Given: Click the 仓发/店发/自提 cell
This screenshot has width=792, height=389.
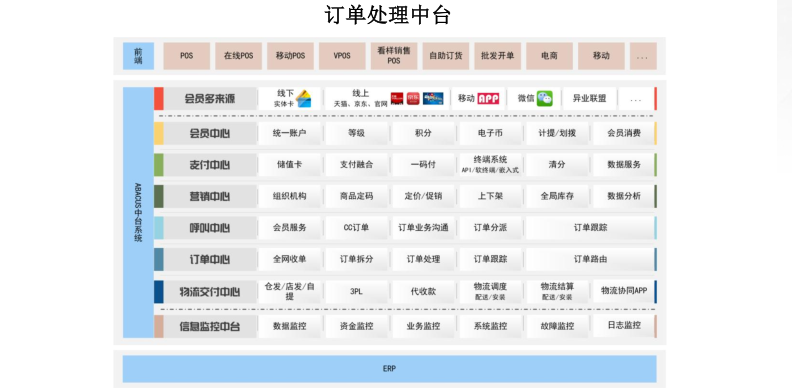Looking at the screenshot, I should 289,291.
